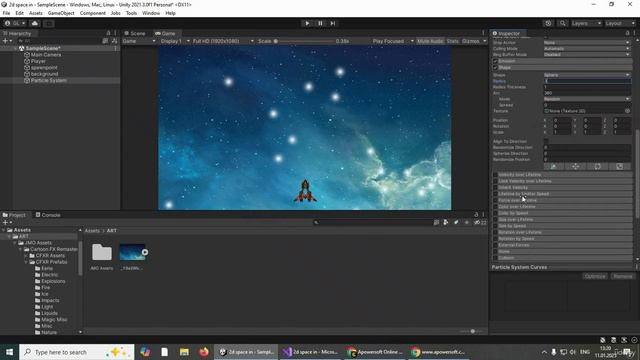Image resolution: width=640 pixels, height=360 pixels.
Task: Toggle the Stats button in Game view
Action: click(x=452, y=41)
